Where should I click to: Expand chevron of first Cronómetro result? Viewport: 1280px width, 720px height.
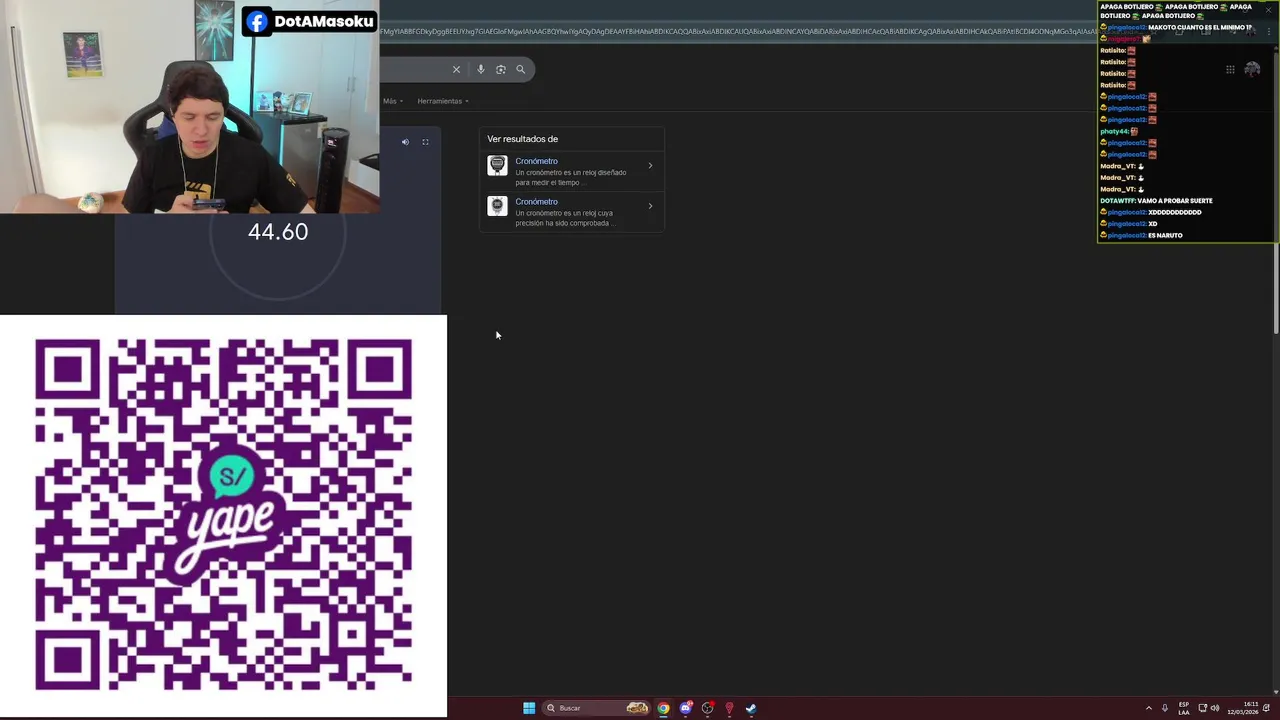[x=650, y=166]
